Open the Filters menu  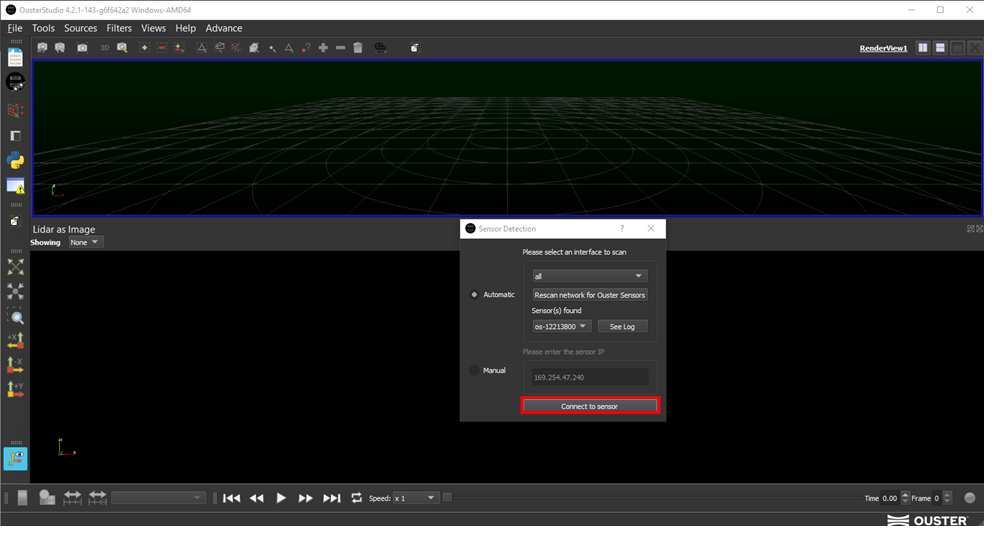[119, 28]
